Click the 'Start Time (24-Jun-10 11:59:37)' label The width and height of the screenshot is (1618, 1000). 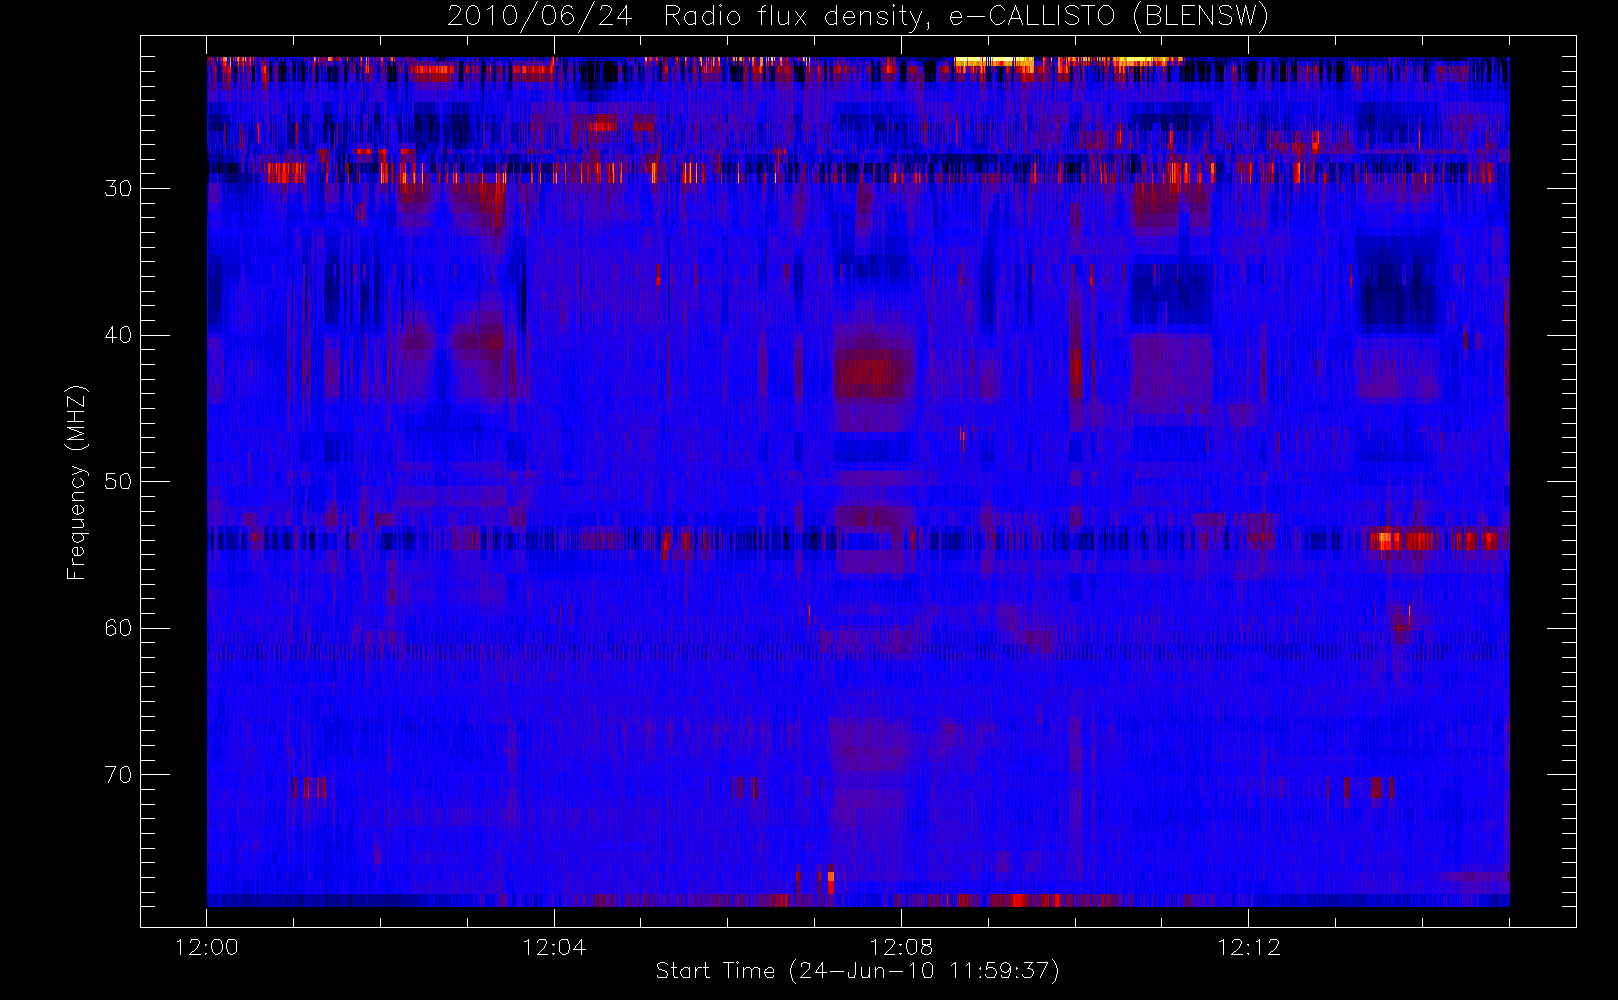857,971
